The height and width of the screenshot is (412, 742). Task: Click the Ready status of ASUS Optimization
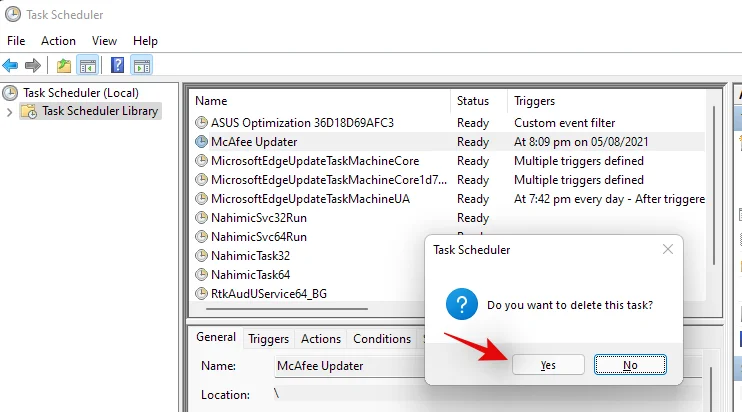pos(473,123)
